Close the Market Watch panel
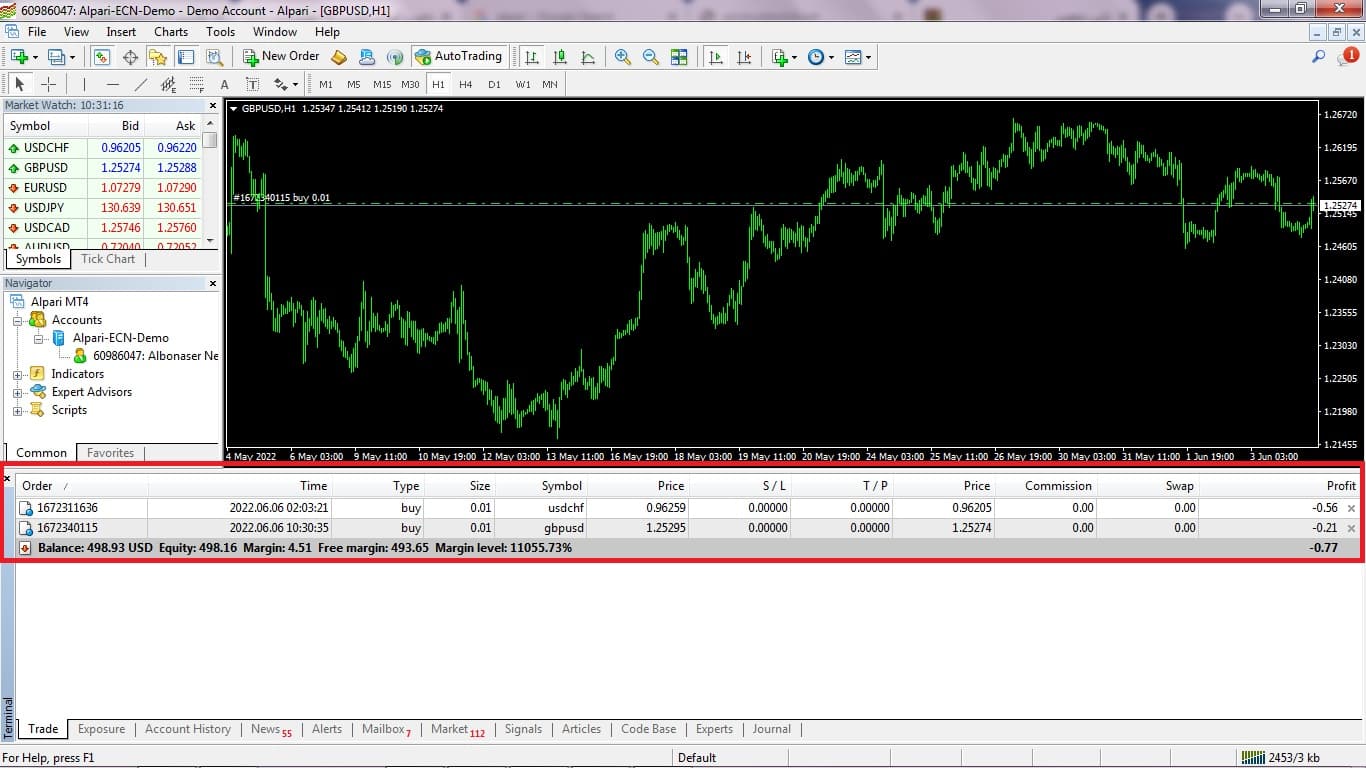Screen dimensions: 1366x768 (212, 105)
